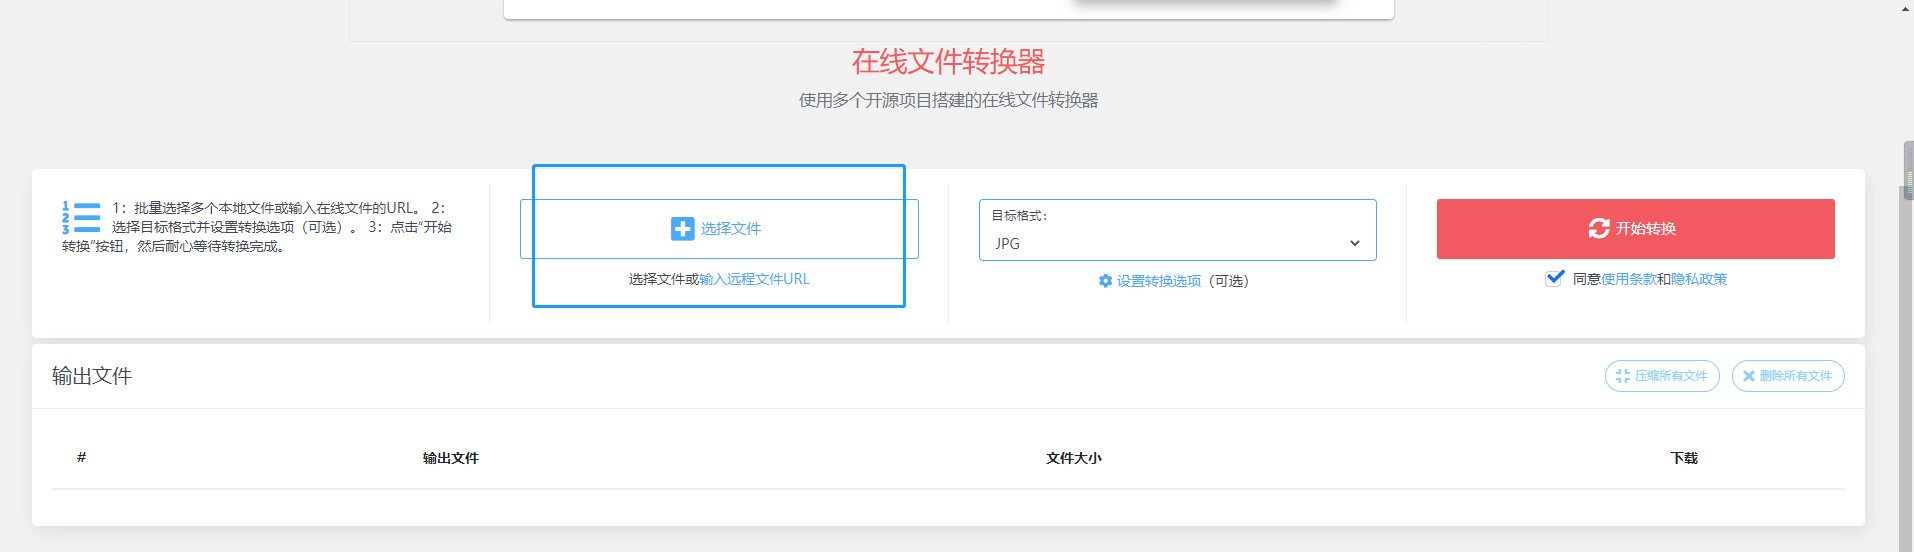Click subtitle 使用多个开源项目搭建的在线文件转换器
The width and height of the screenshot is (1914, 552).
[x=948, y=100]
